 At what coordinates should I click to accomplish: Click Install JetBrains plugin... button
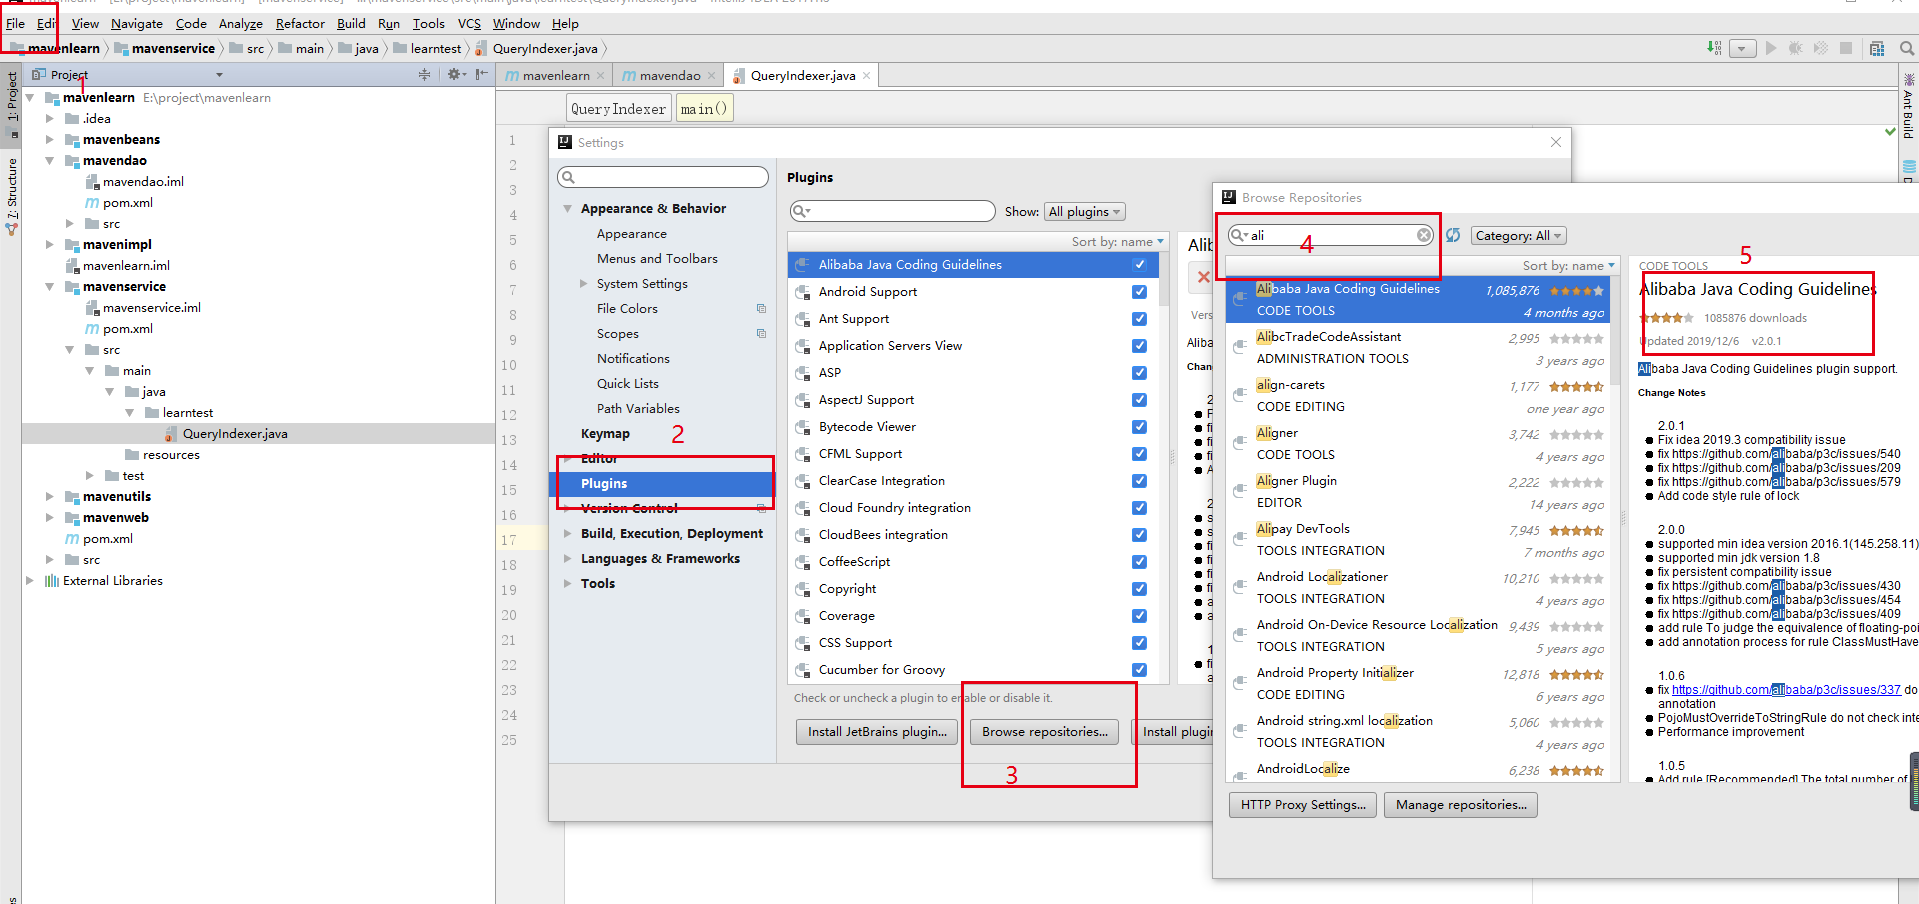click(877, 732)
